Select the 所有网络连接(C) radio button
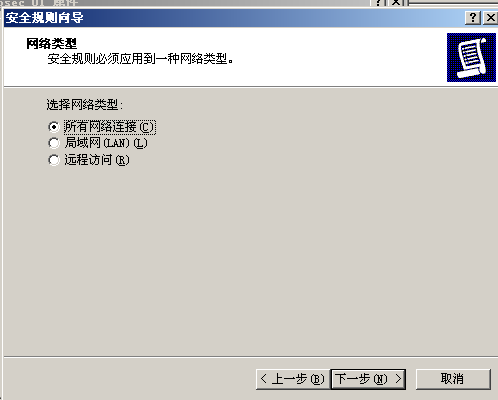The width and height of the screenshot is (498, 400). [53, 127]
